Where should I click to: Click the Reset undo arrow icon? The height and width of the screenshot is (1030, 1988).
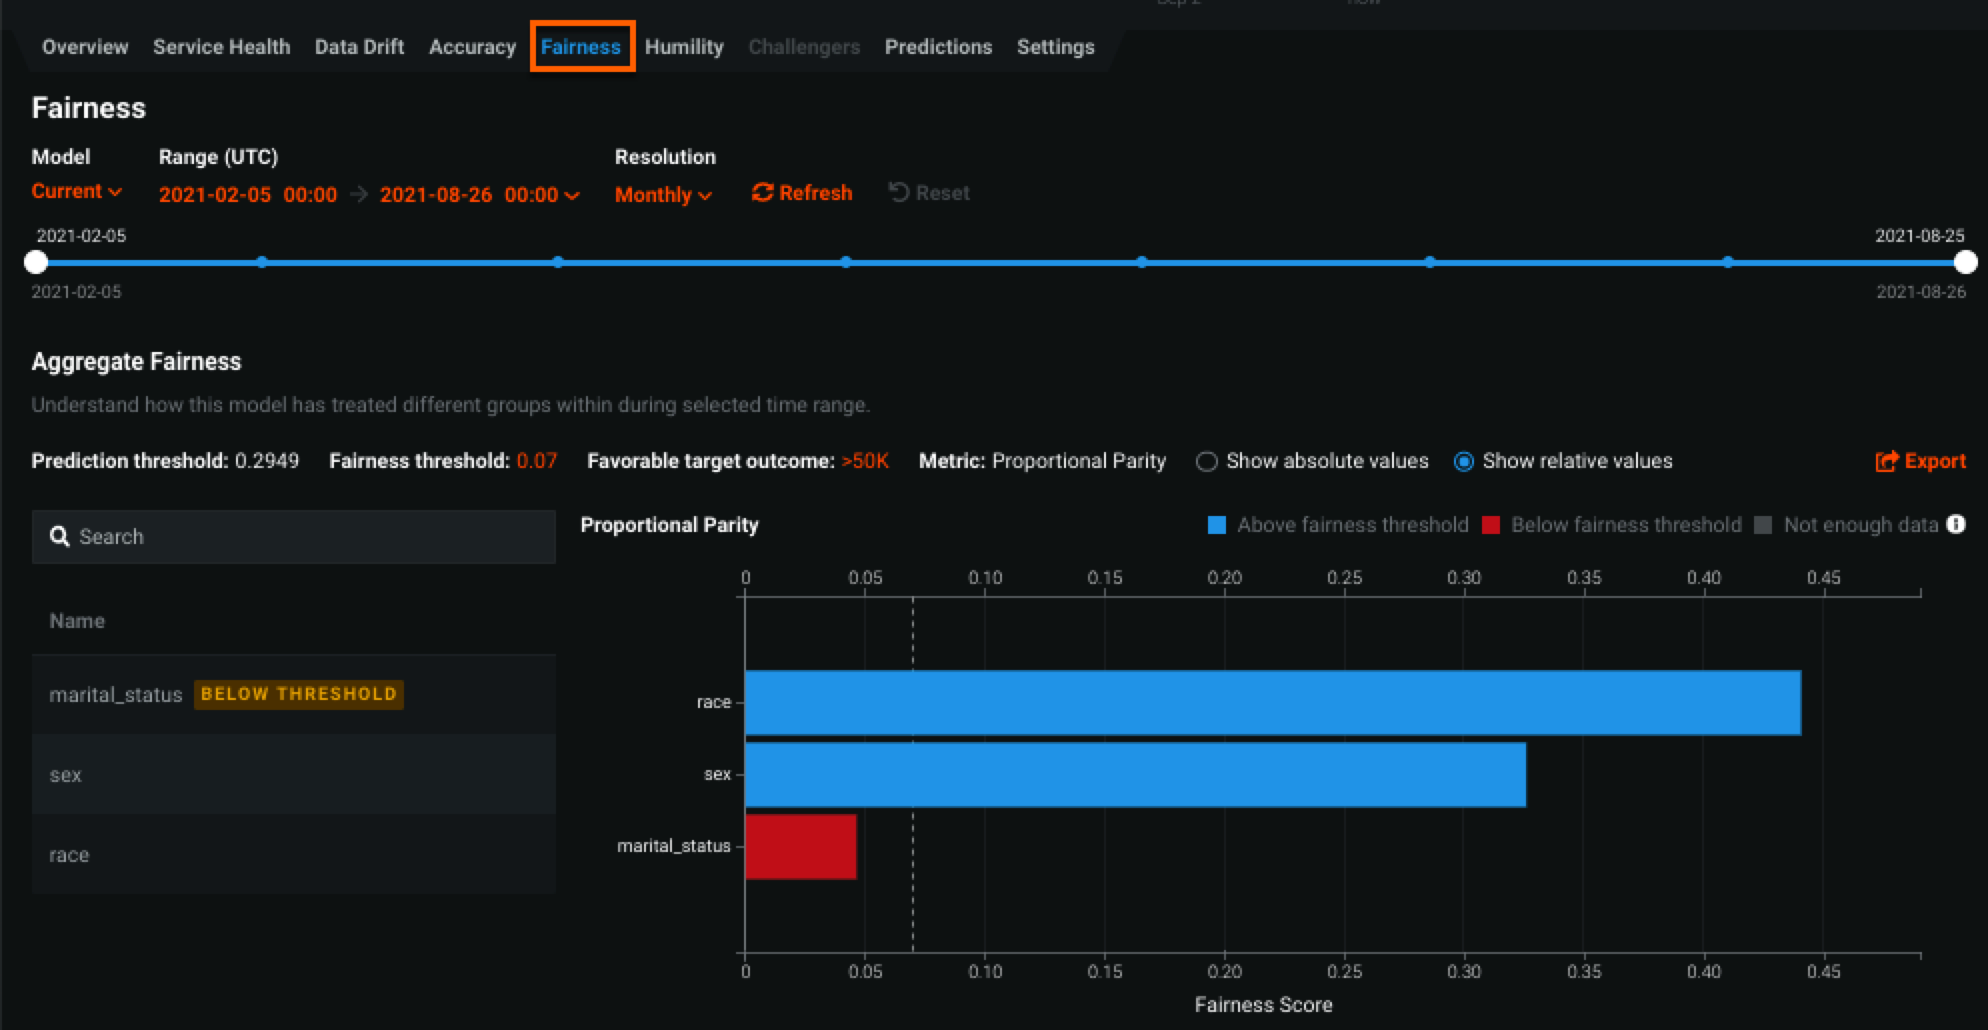pyautogui.click(x=899, y=193)
